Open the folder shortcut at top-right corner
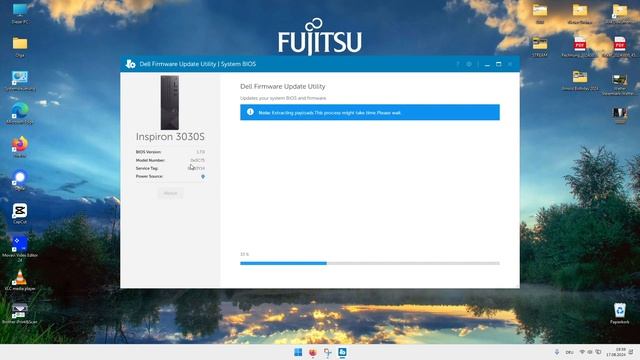The height and width of the screenshot is (360, 640). click(620, 13)
